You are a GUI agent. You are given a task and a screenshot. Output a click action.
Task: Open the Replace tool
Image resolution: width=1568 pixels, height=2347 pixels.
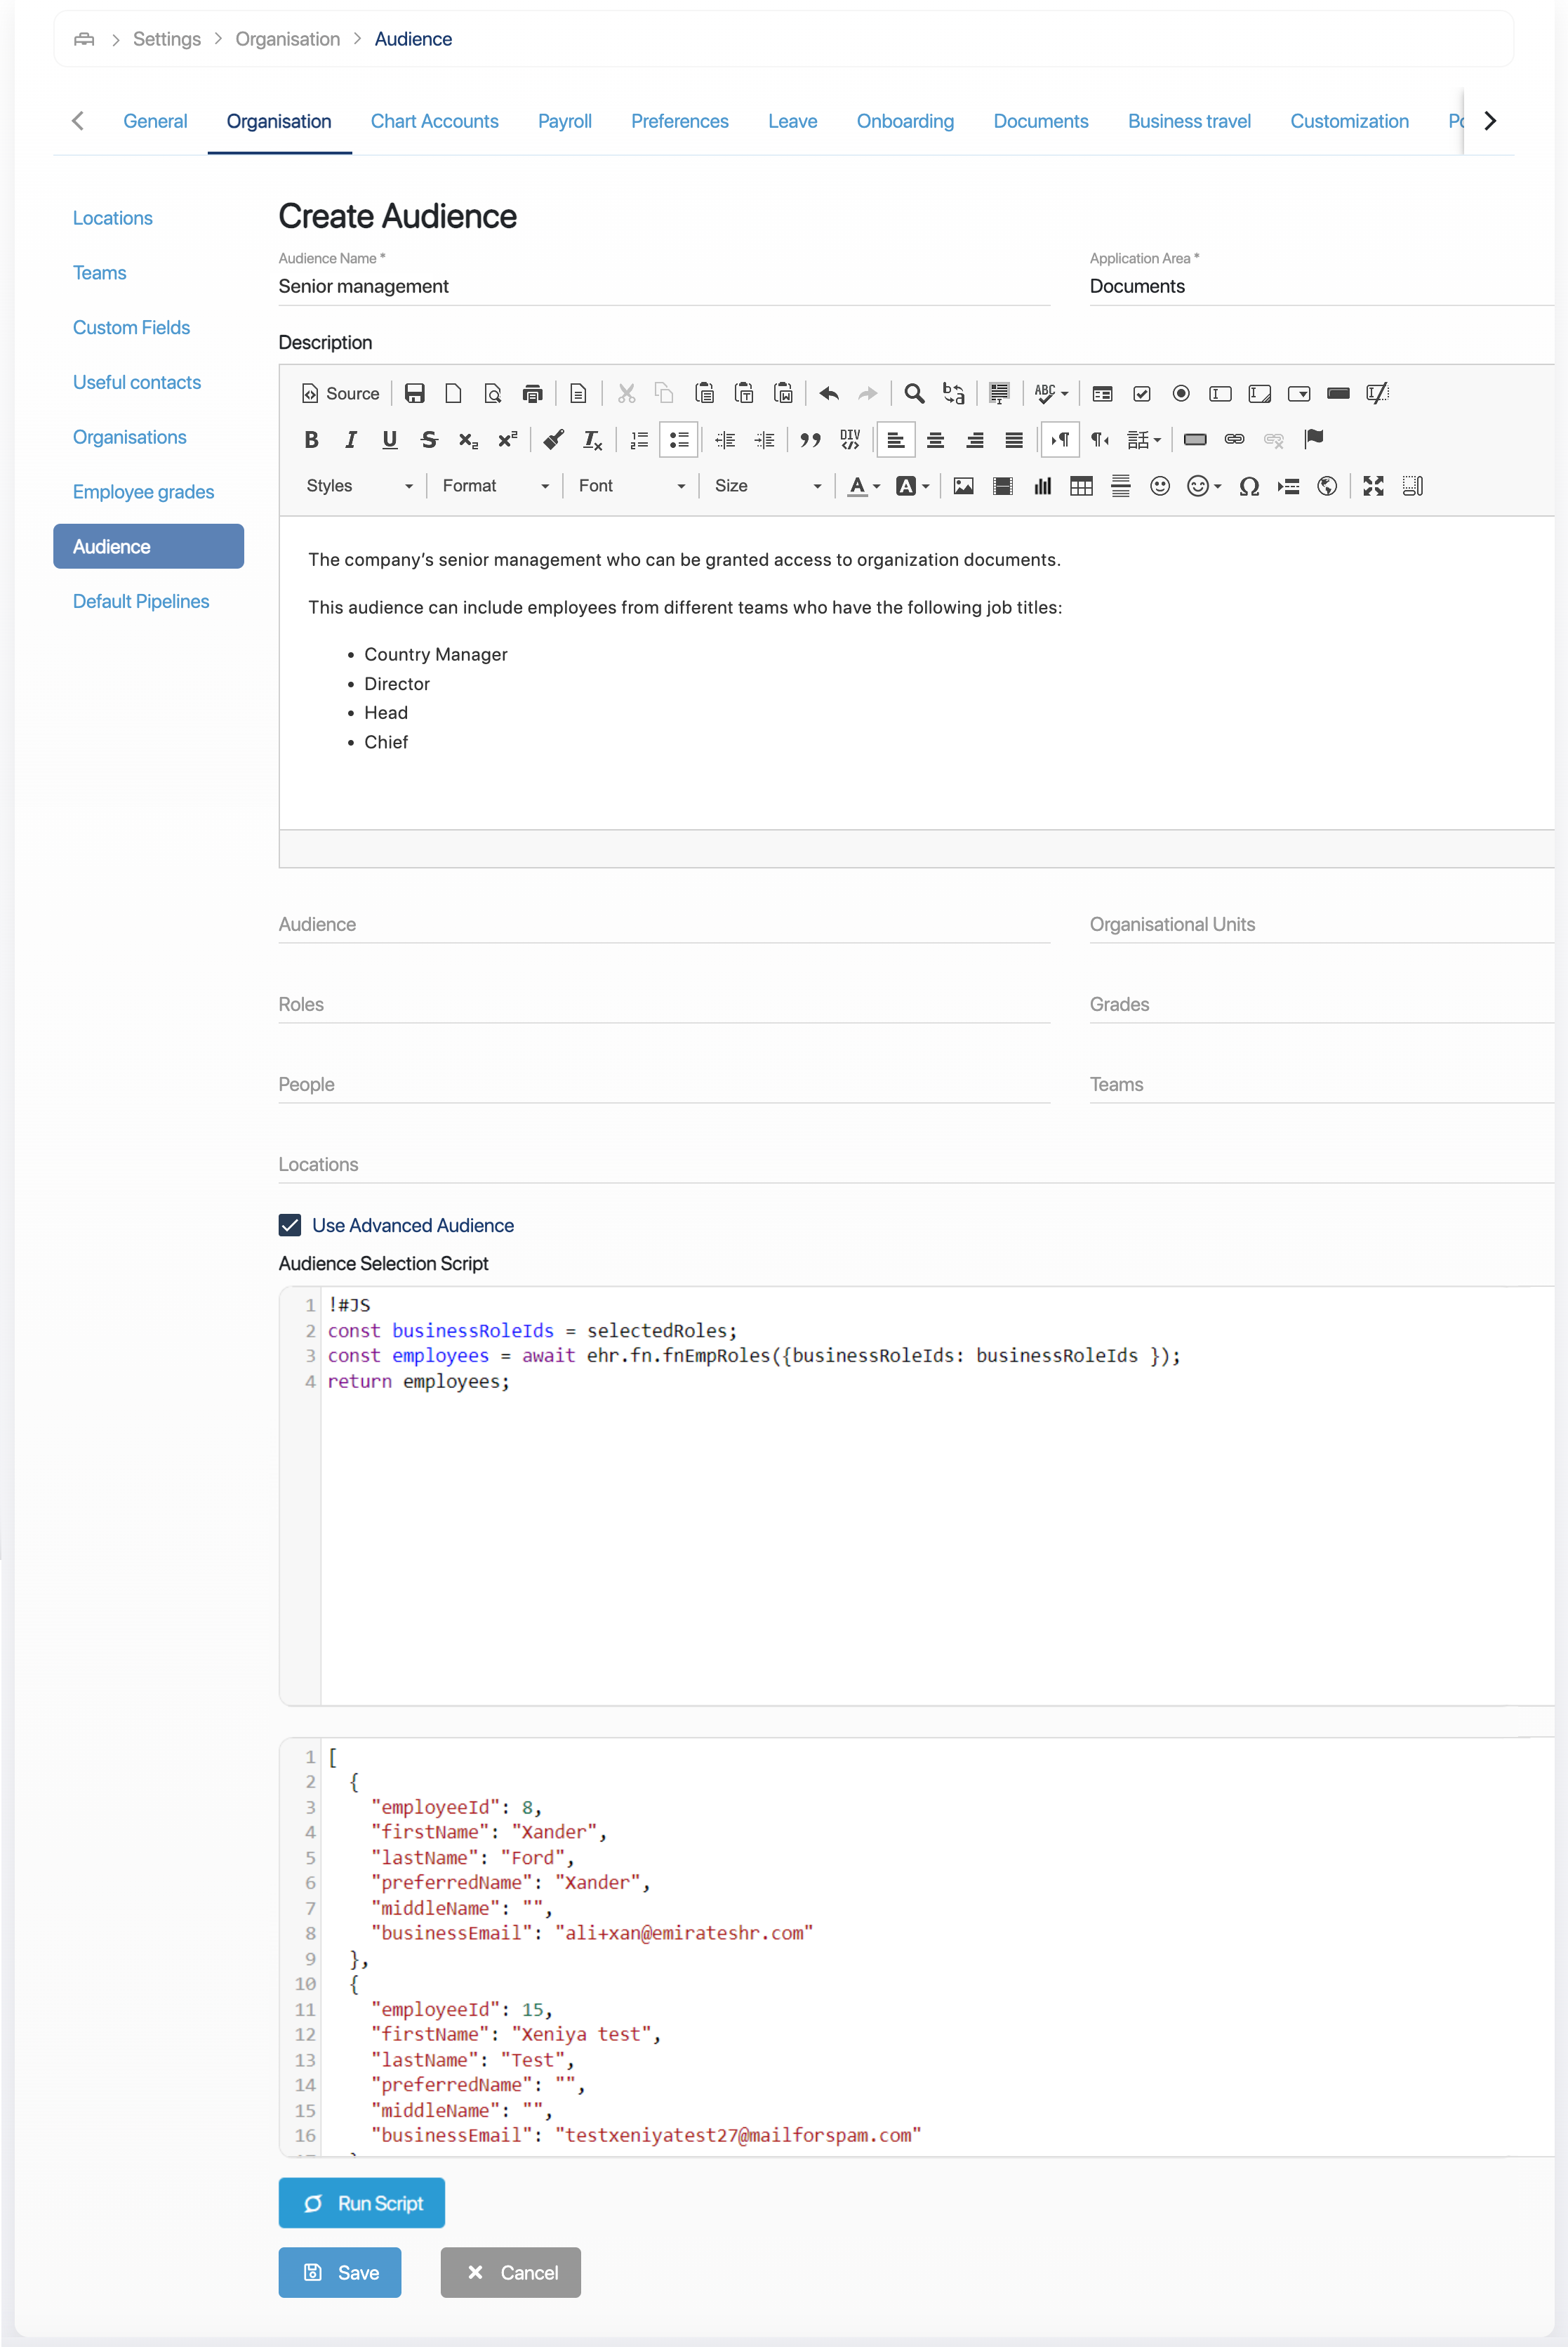(x=953, y=393)
